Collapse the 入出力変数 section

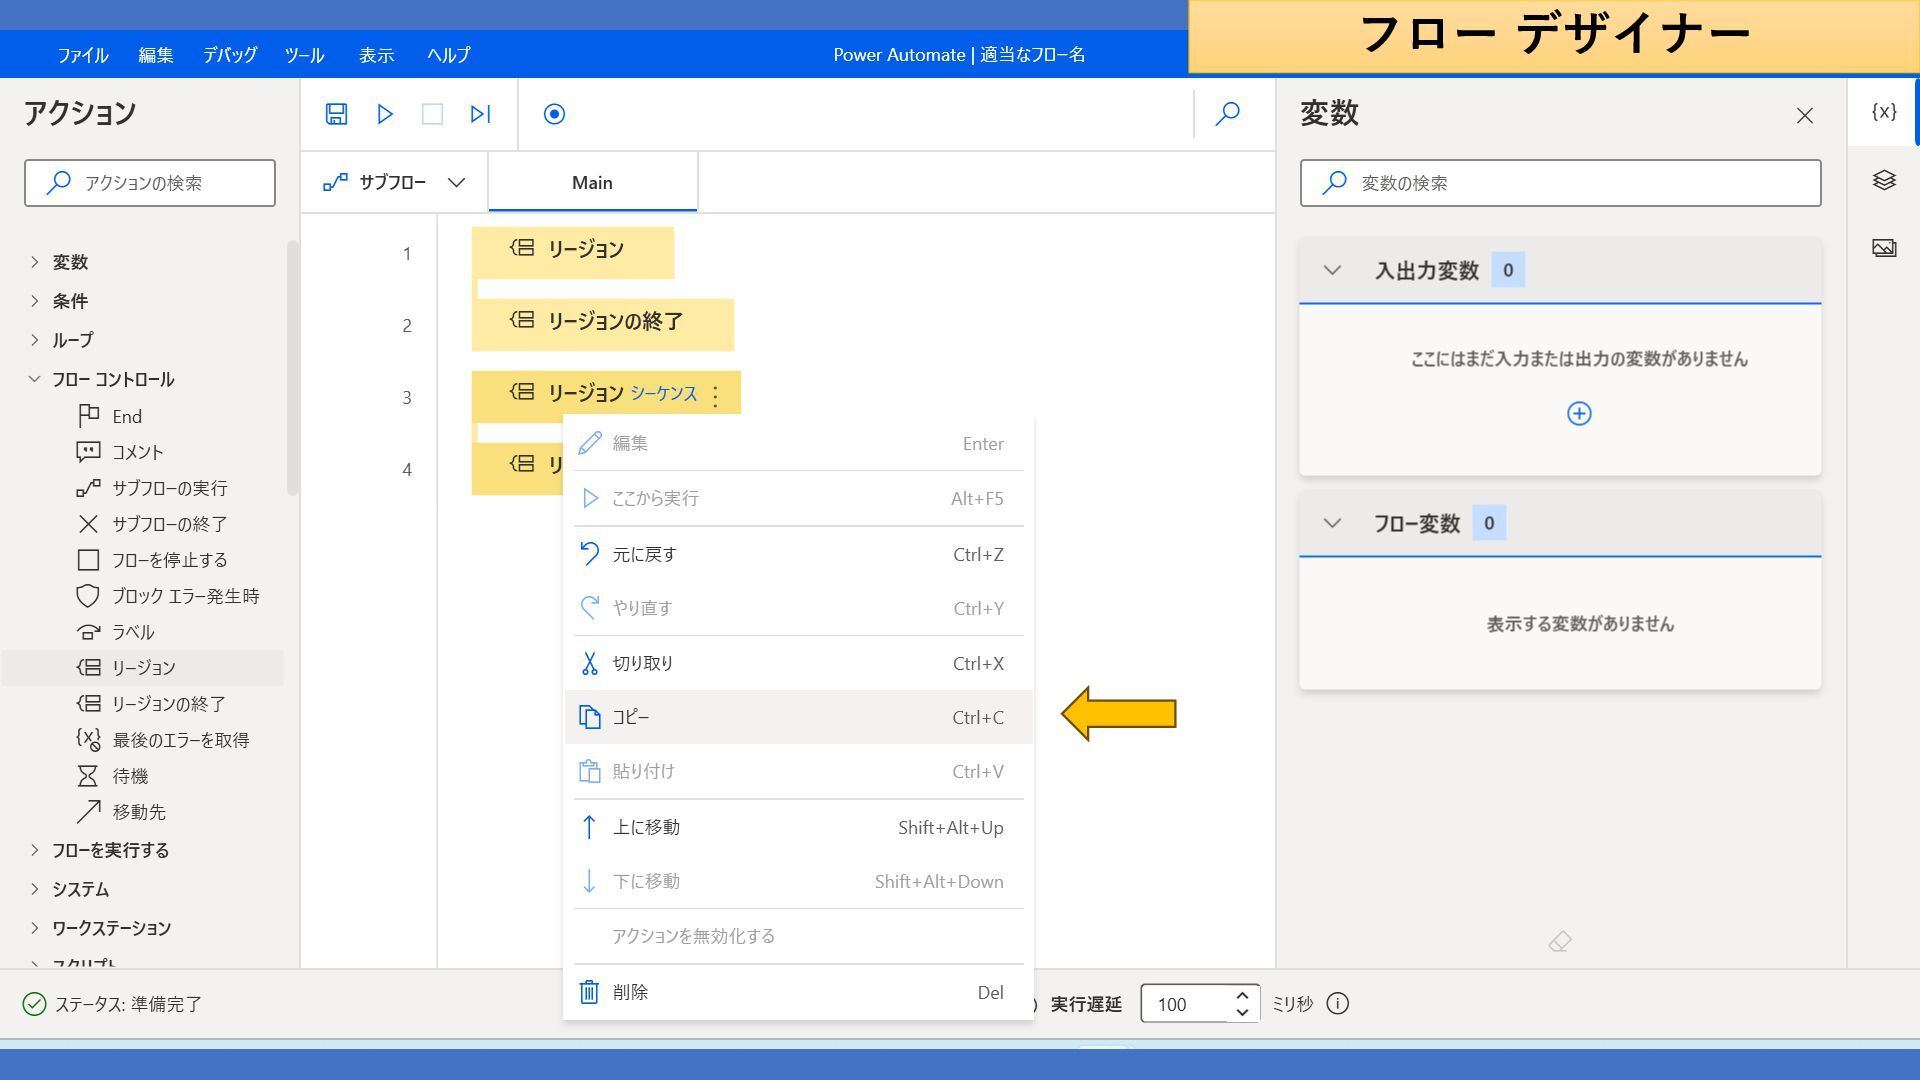1332,270
